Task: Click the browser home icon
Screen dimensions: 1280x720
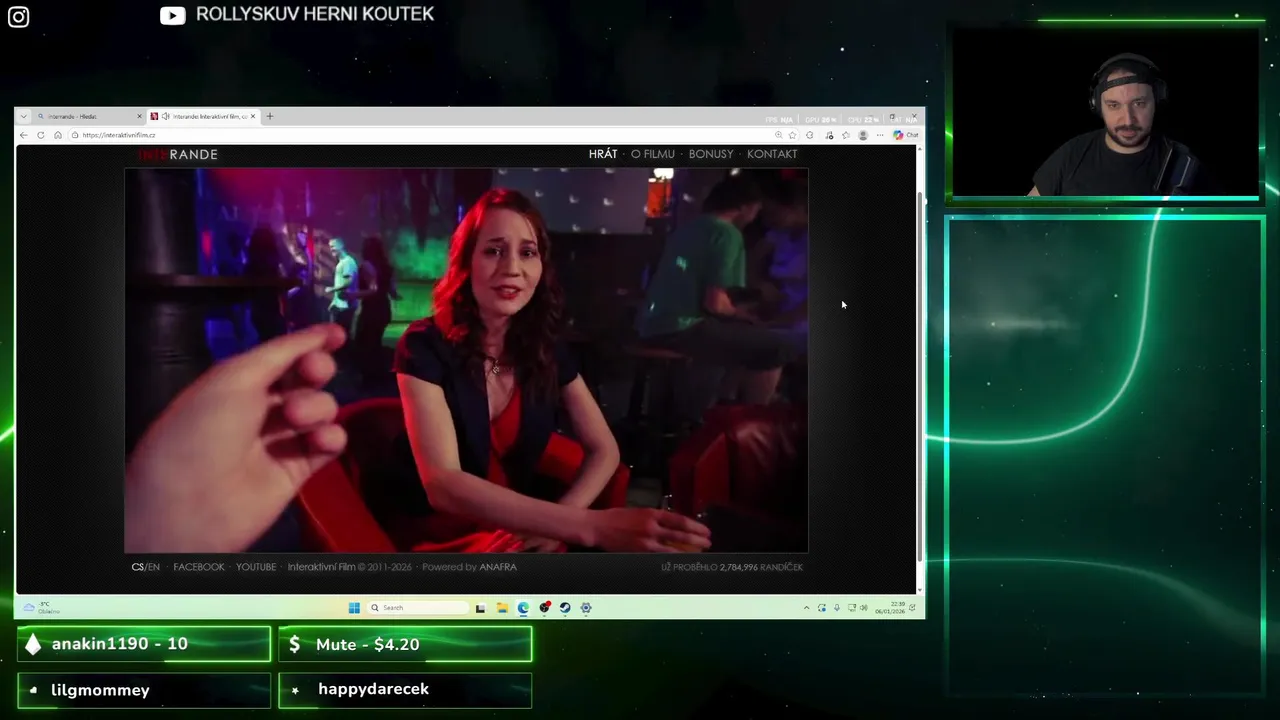Action: click(x=58, y=135)
